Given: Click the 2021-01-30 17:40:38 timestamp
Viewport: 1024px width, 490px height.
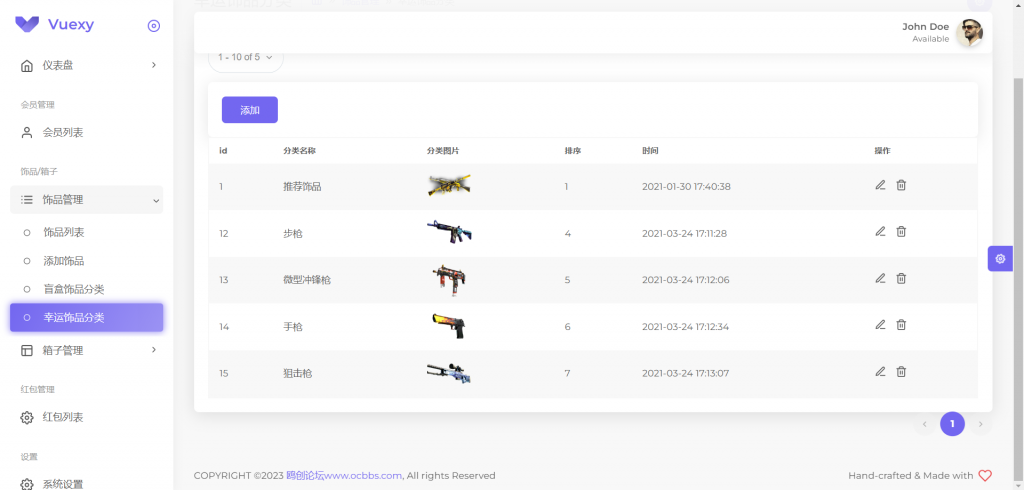Looking at the screenshot, I should [686, 187].
